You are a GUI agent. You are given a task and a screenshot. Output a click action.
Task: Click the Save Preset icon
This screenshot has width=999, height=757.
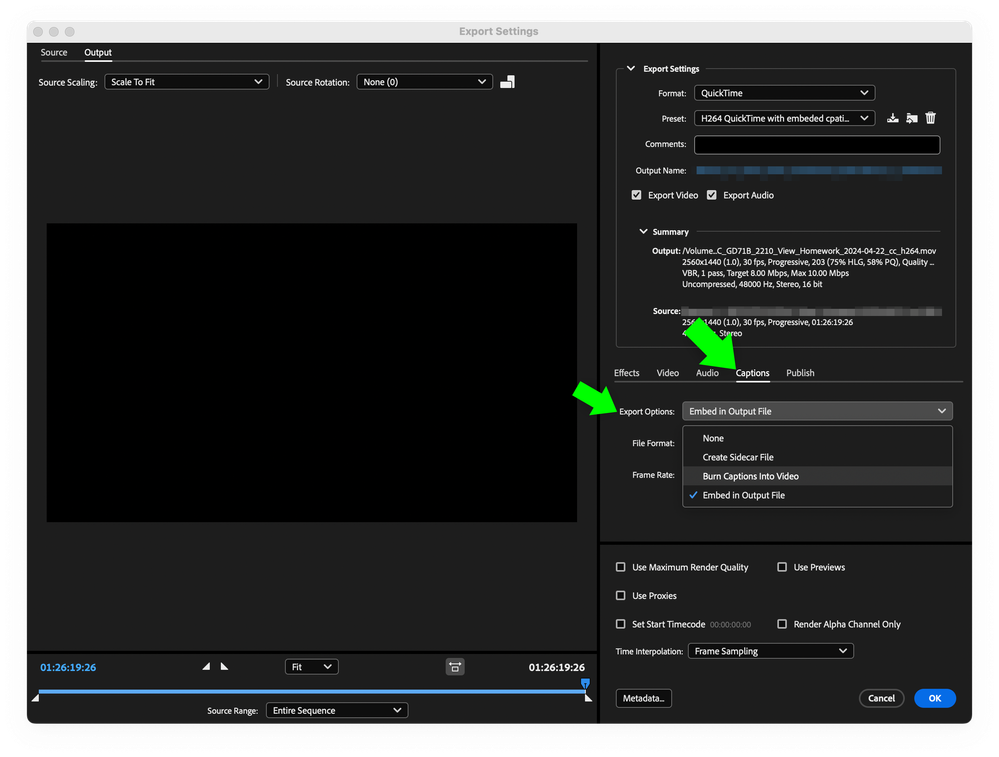point(892,117)
